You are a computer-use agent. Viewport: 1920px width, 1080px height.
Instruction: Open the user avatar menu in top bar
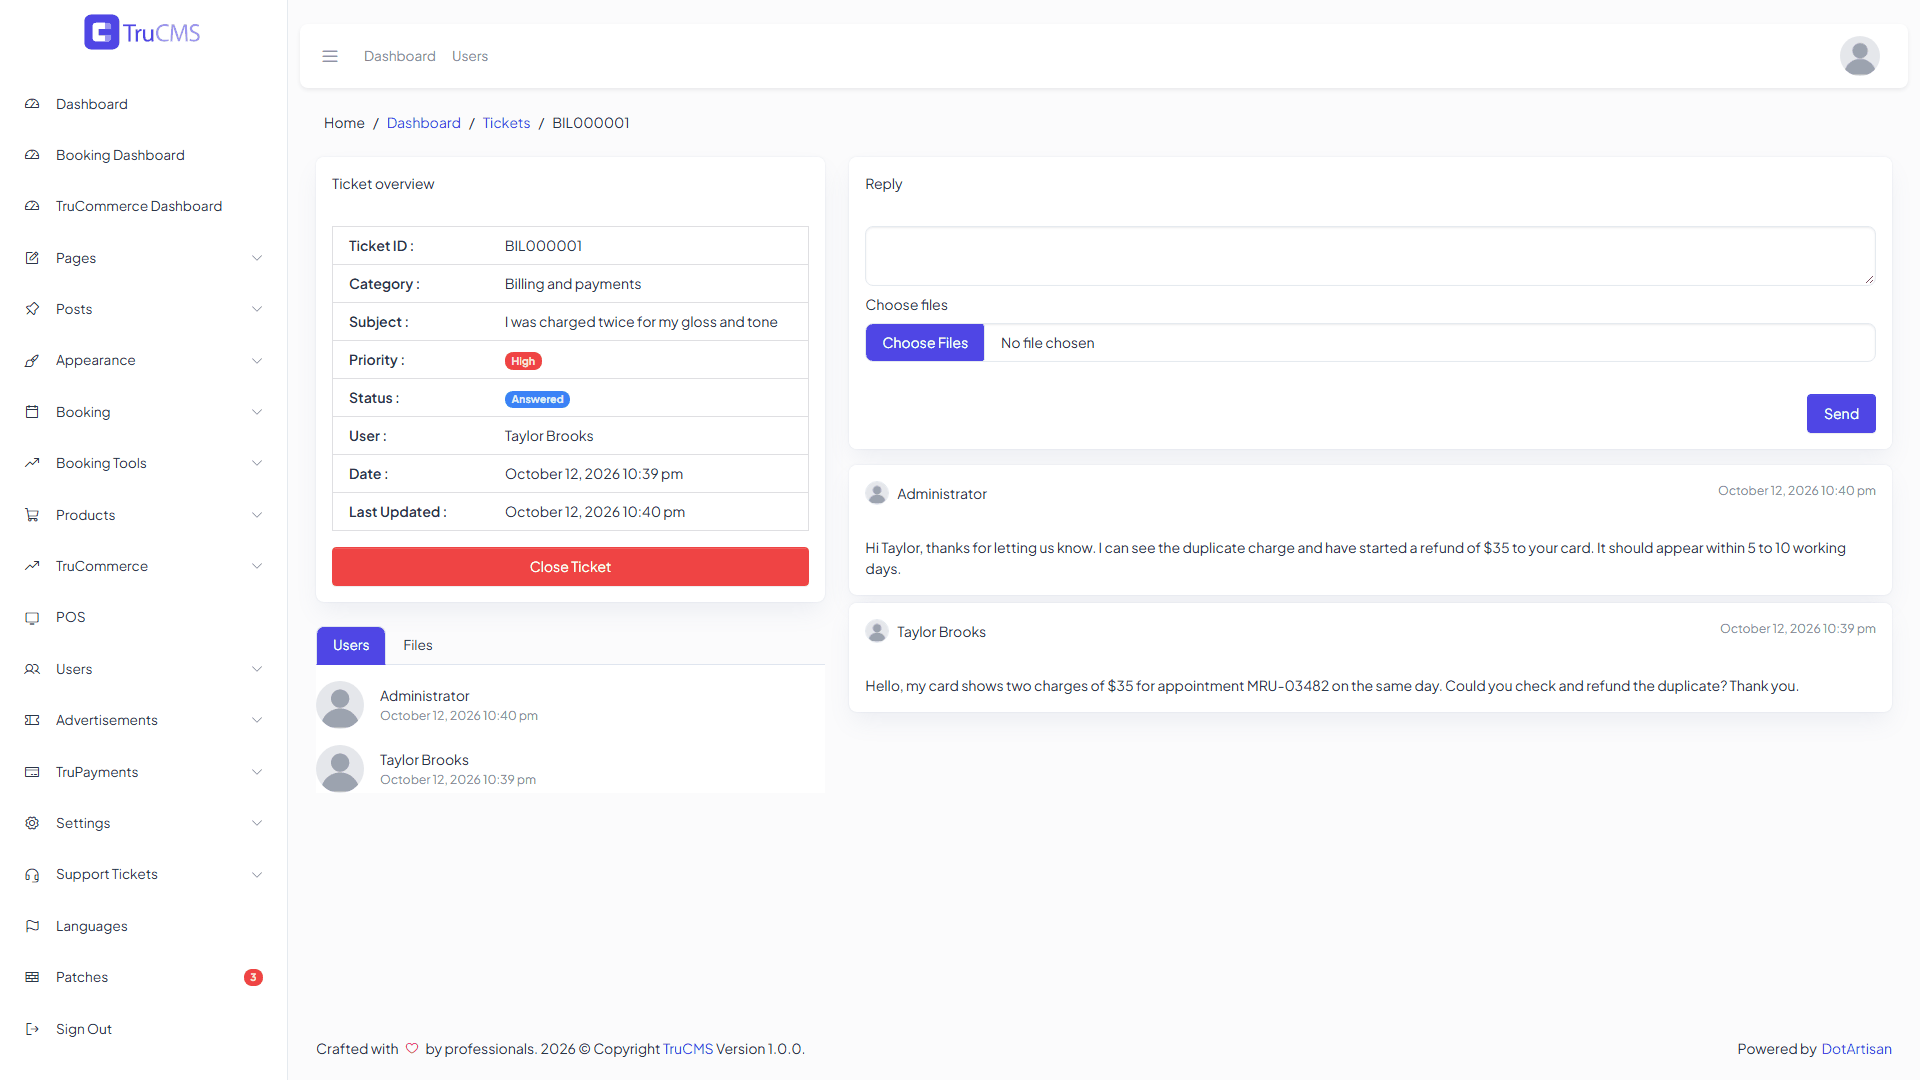(1859, 56)
